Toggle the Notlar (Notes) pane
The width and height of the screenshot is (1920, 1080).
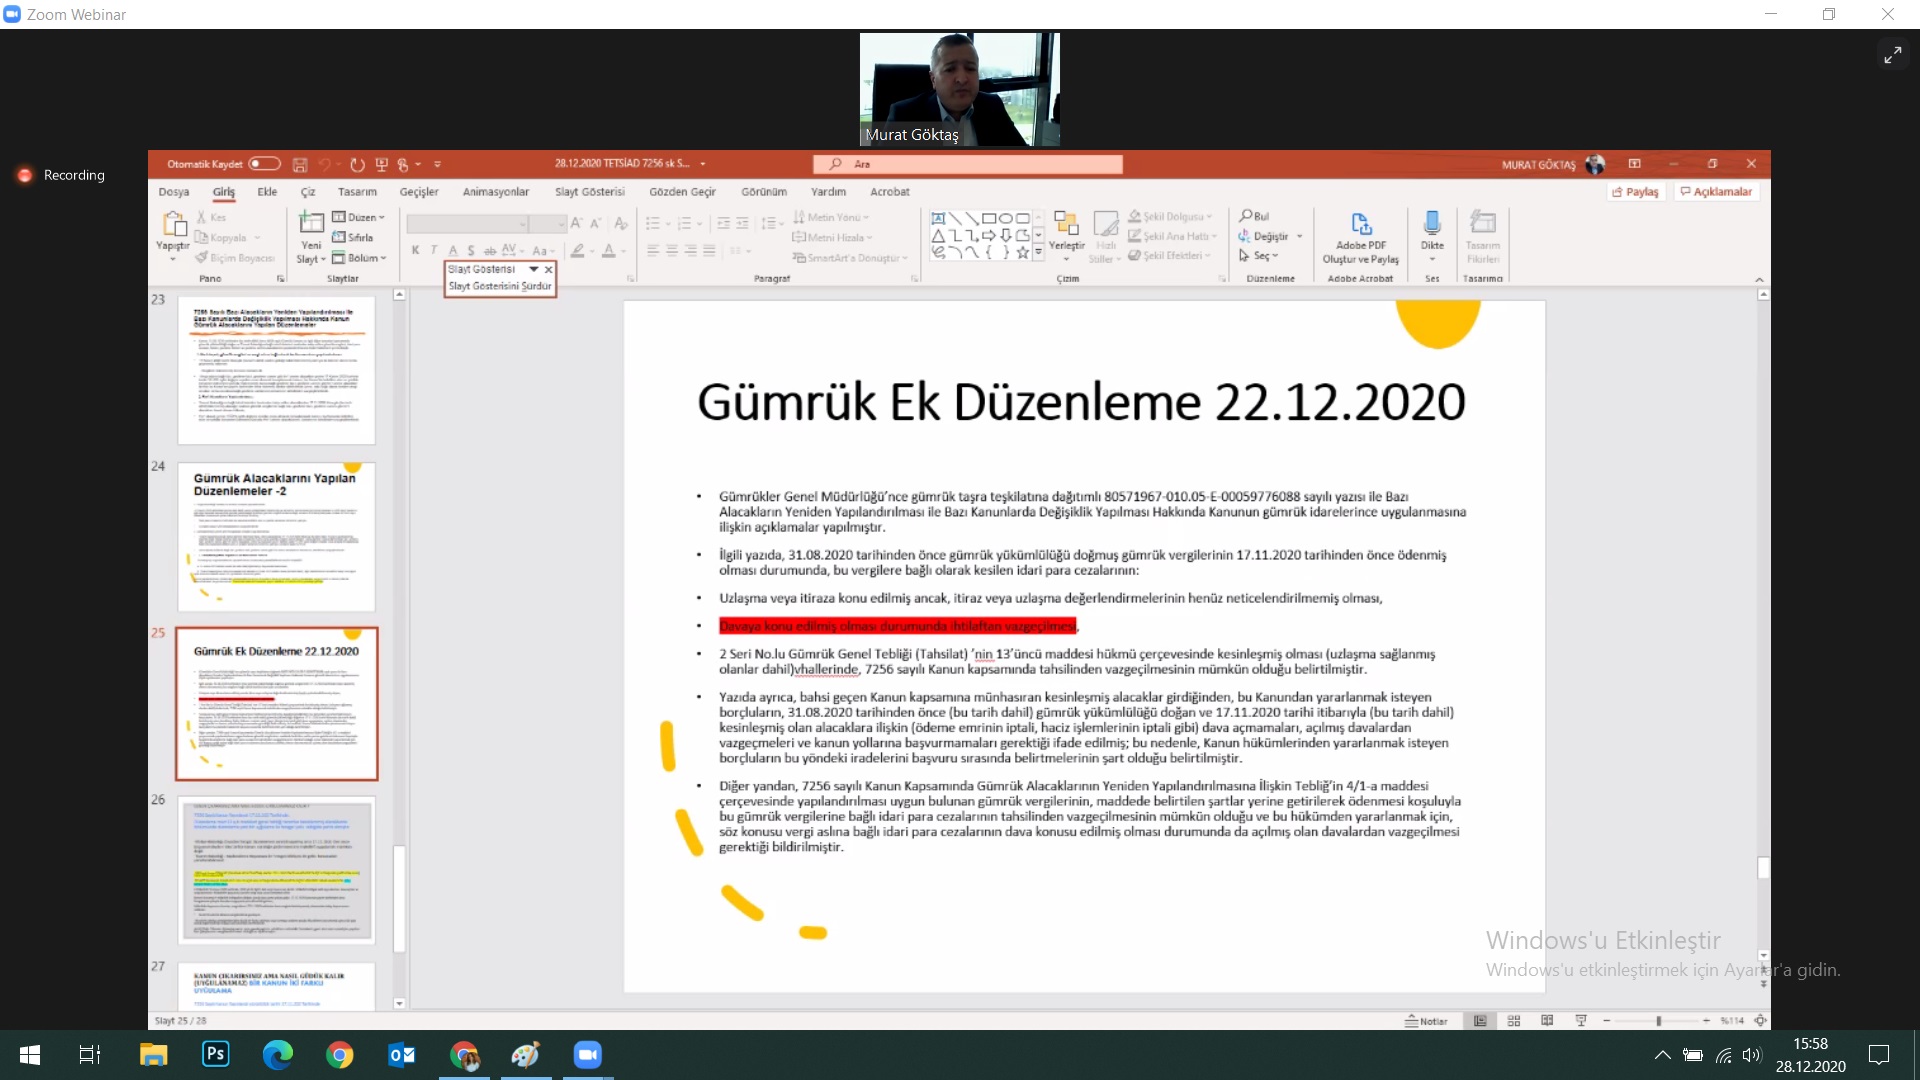1426,1021
